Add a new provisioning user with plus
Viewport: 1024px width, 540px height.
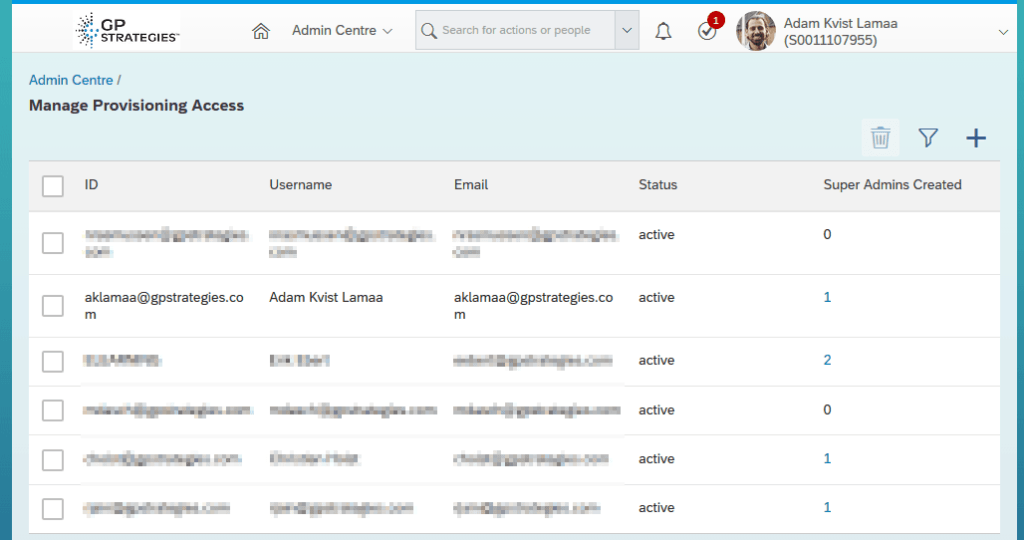pos(976,138)
